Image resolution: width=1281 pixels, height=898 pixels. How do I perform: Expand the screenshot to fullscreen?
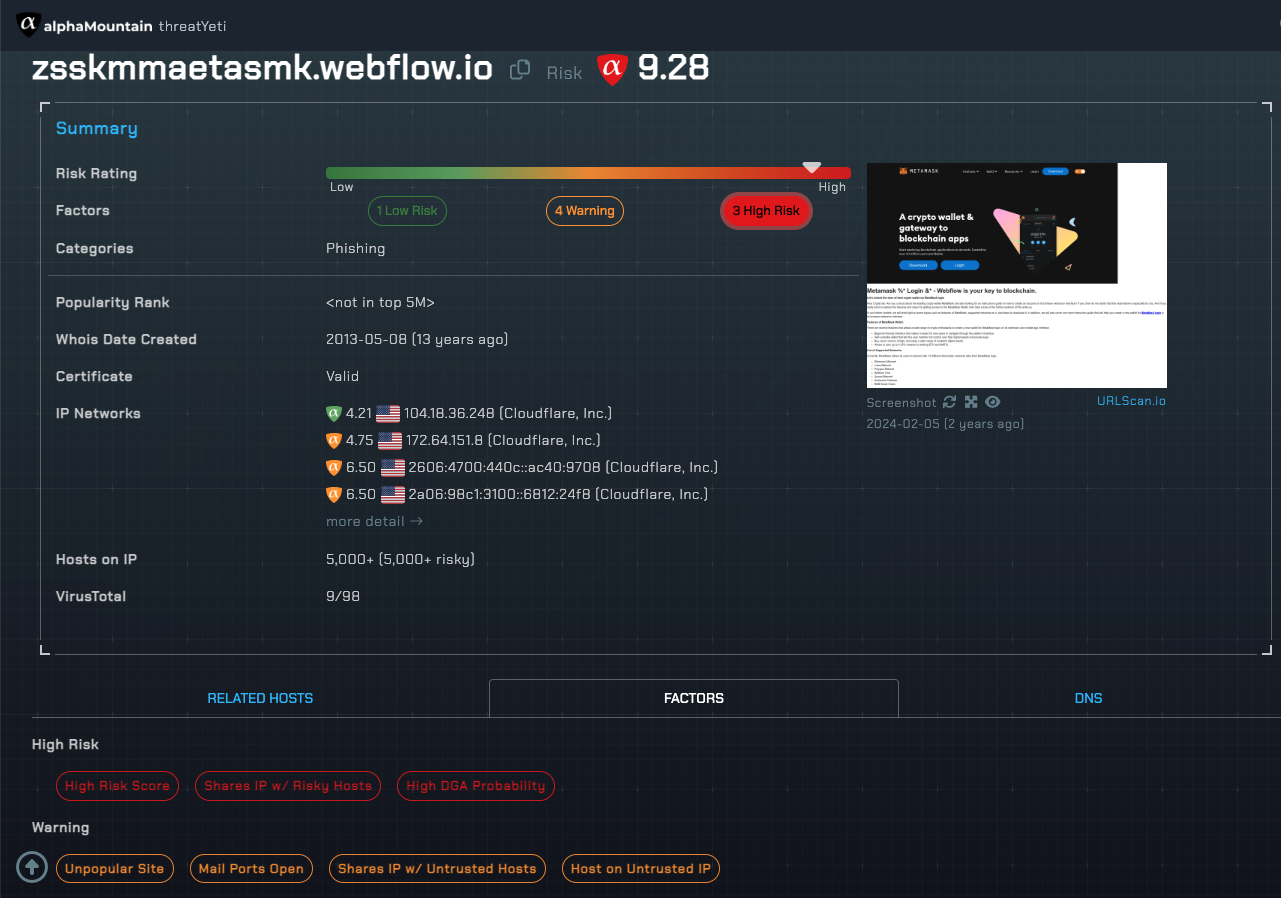coord(971,402)
